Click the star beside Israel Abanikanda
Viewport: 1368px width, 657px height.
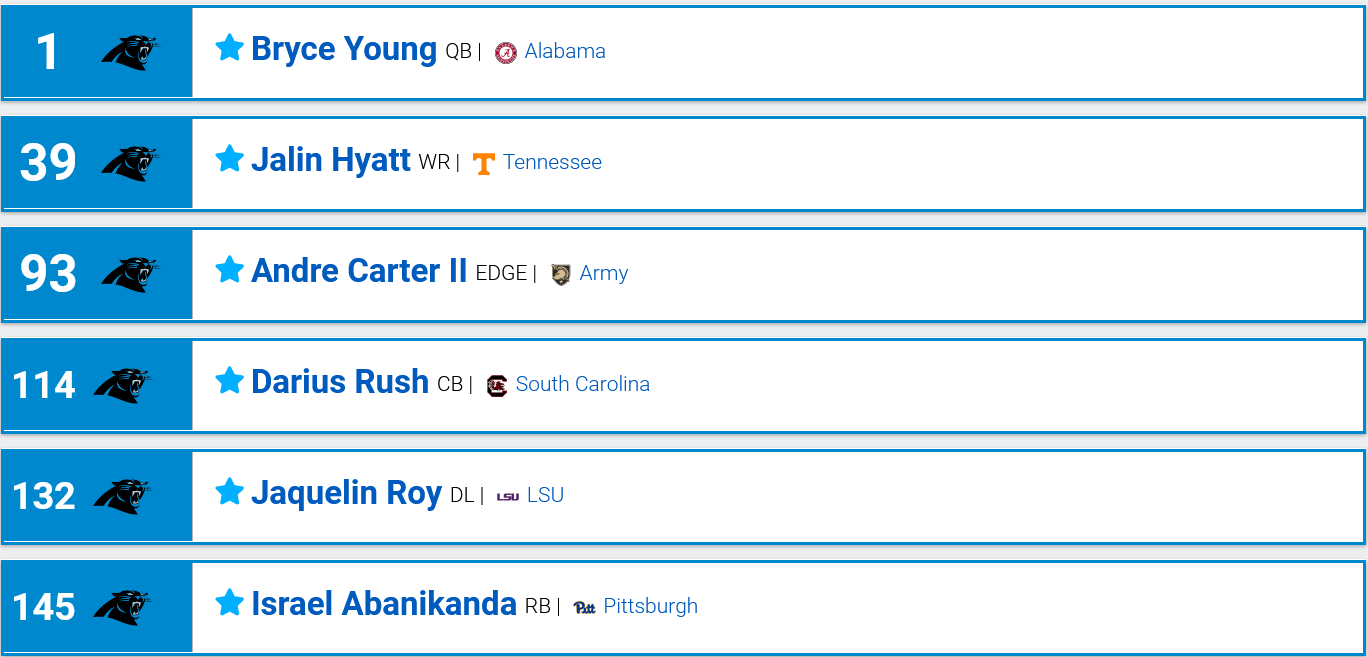(x=229, y=602)
